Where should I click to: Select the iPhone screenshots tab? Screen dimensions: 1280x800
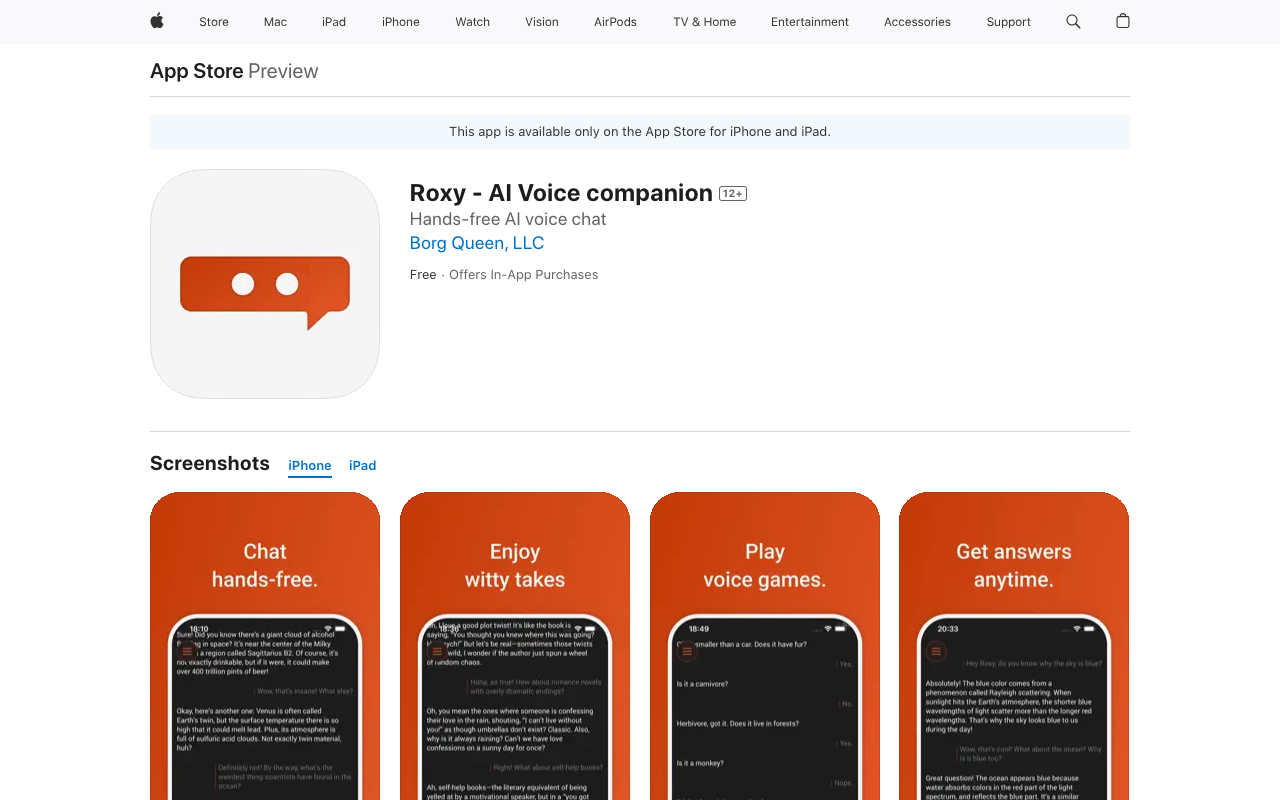310,466
